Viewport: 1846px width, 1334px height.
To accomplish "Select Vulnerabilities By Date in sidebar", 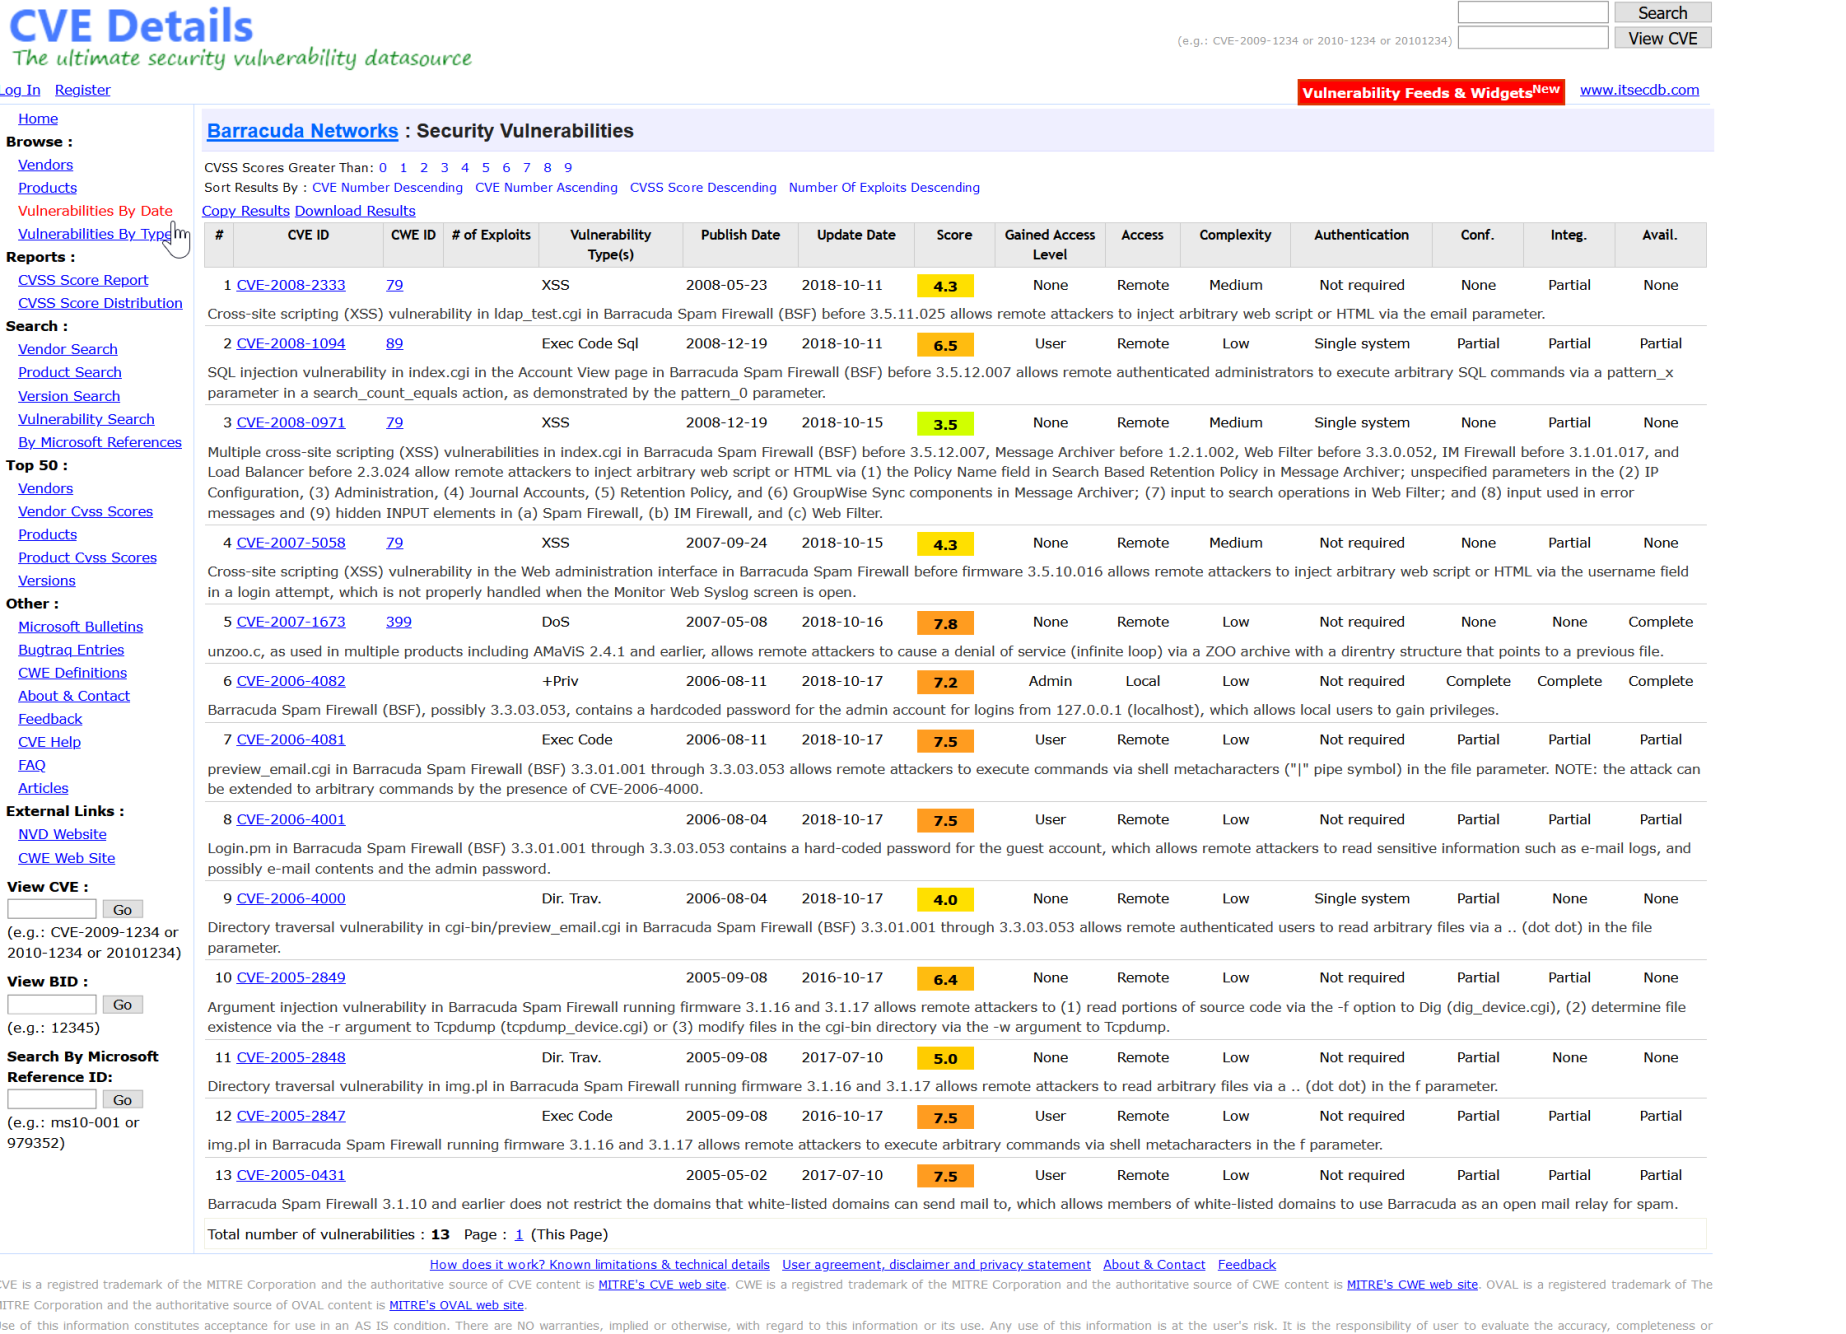I will tap(95, 211).
